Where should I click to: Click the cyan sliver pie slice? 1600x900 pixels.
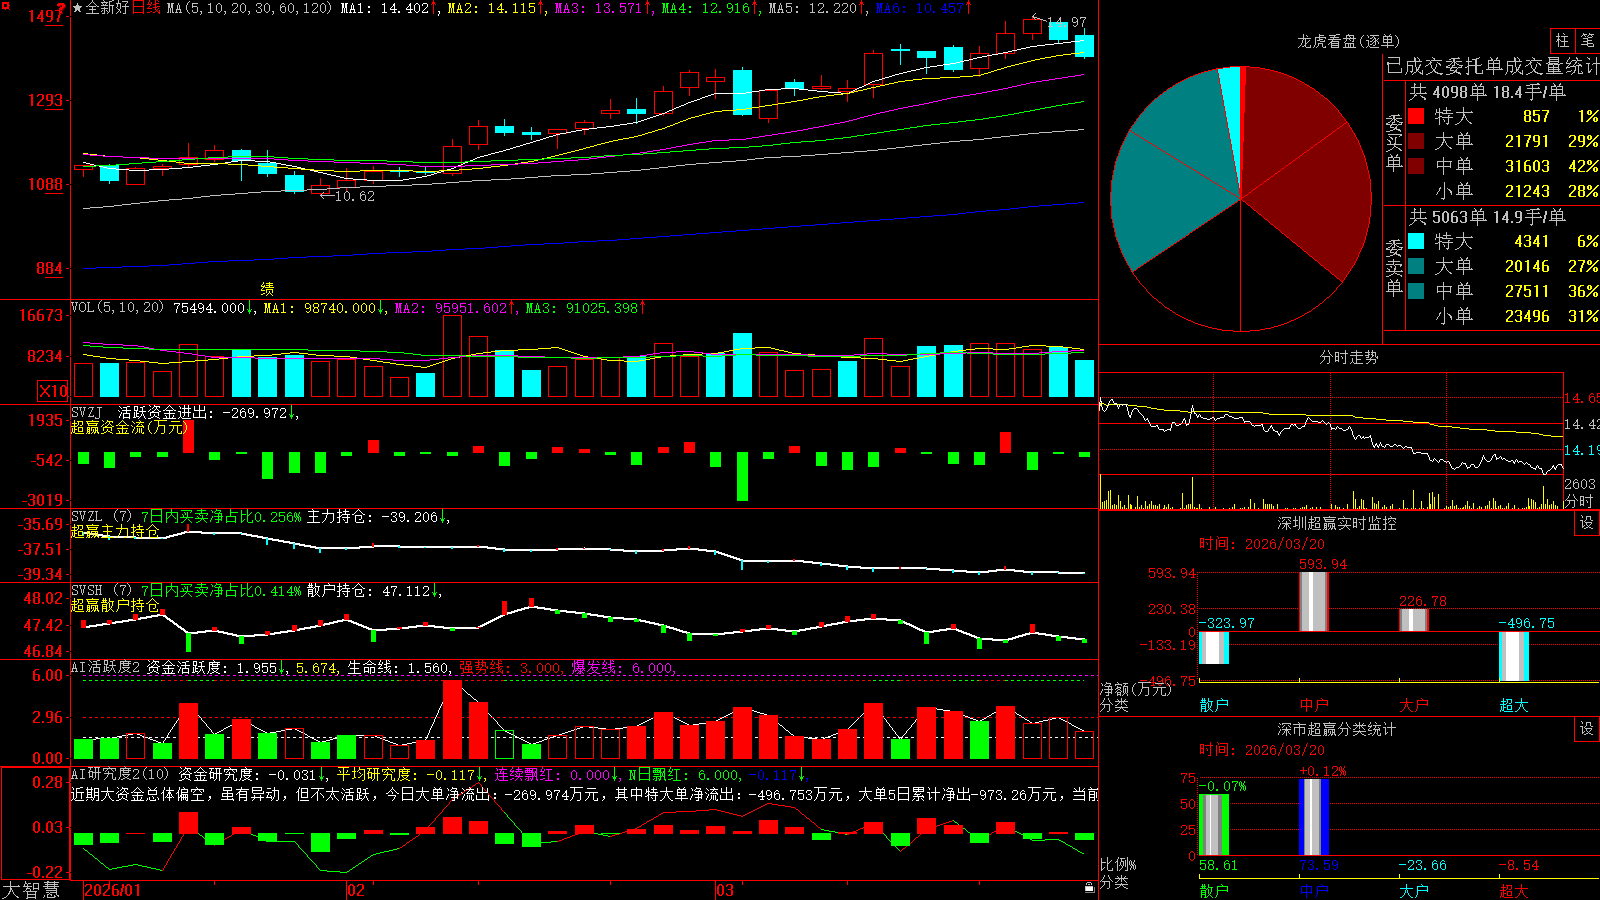pyautogui.click(x=1232, y=110)
